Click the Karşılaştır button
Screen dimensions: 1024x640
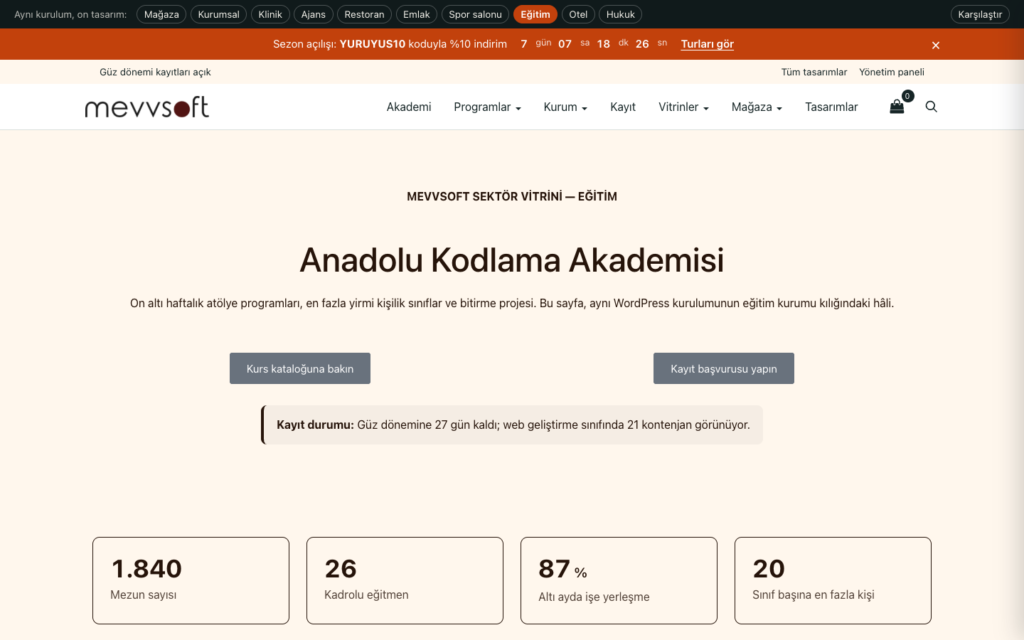[980, 14]
